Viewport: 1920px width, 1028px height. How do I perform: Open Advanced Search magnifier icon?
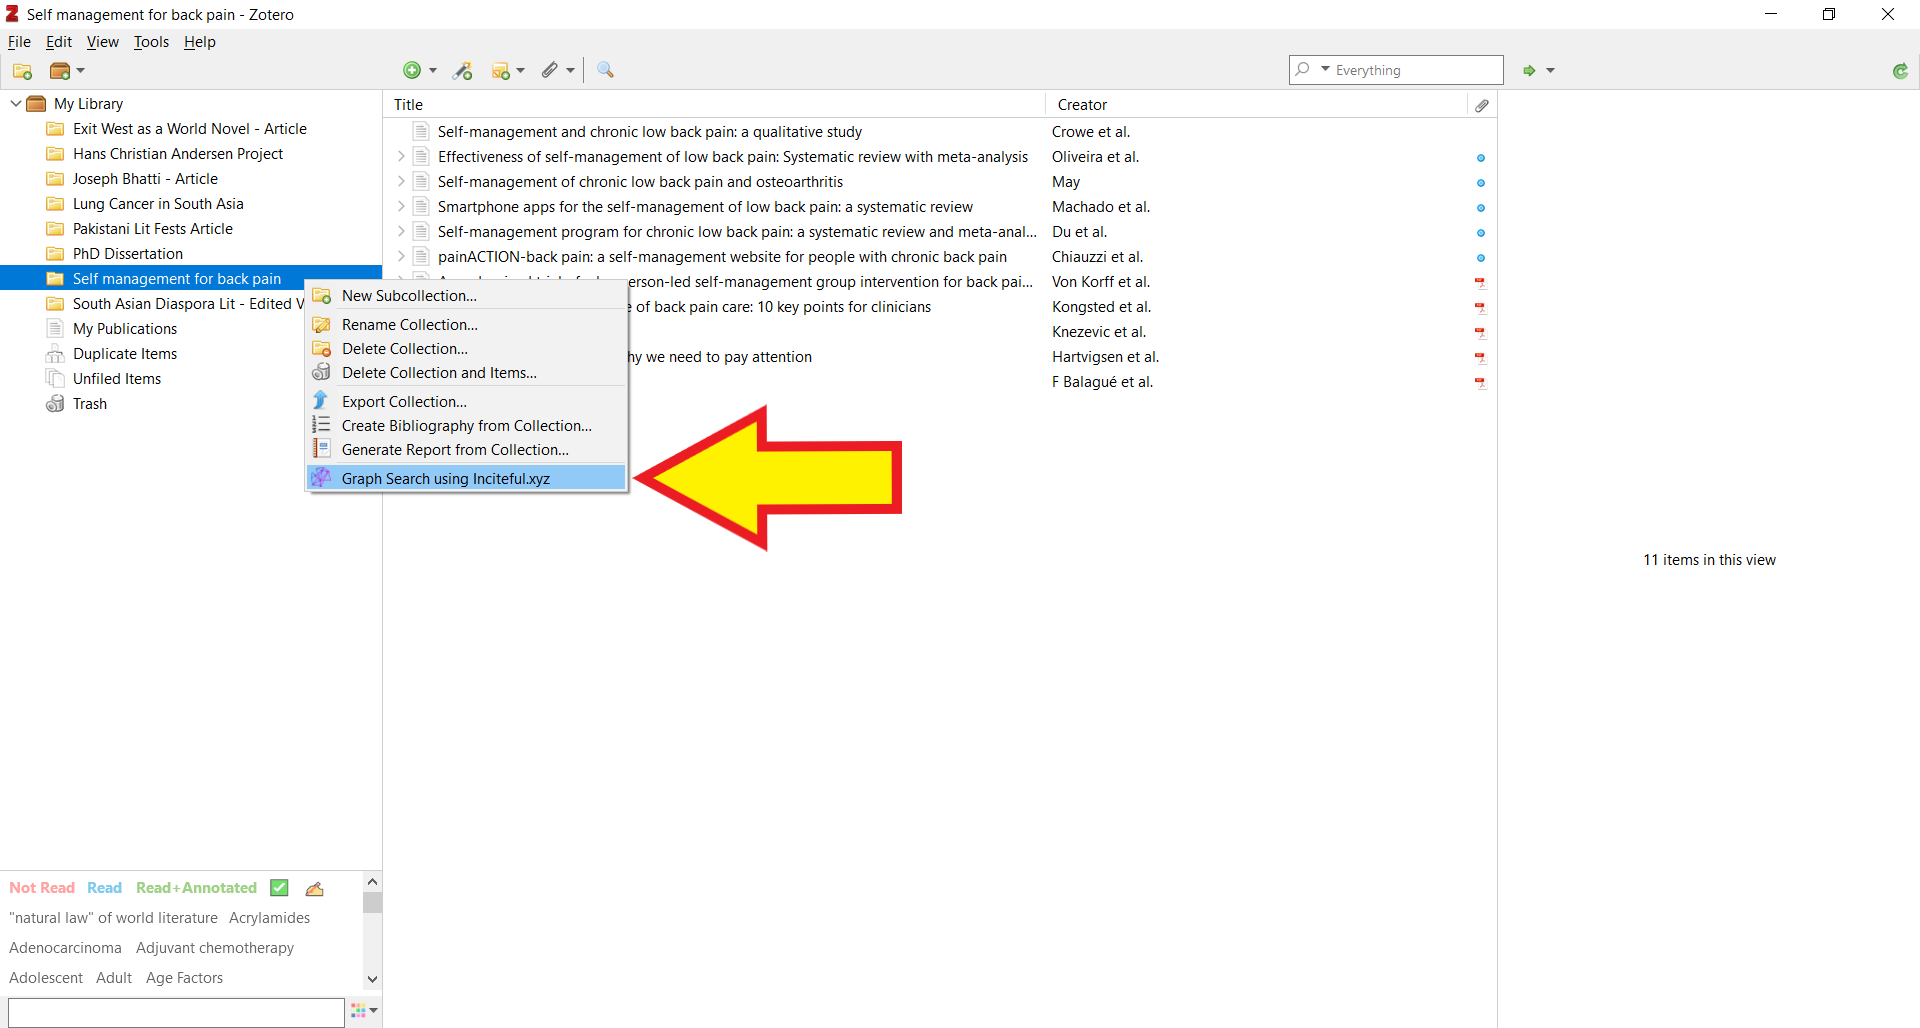coord(605,70)
